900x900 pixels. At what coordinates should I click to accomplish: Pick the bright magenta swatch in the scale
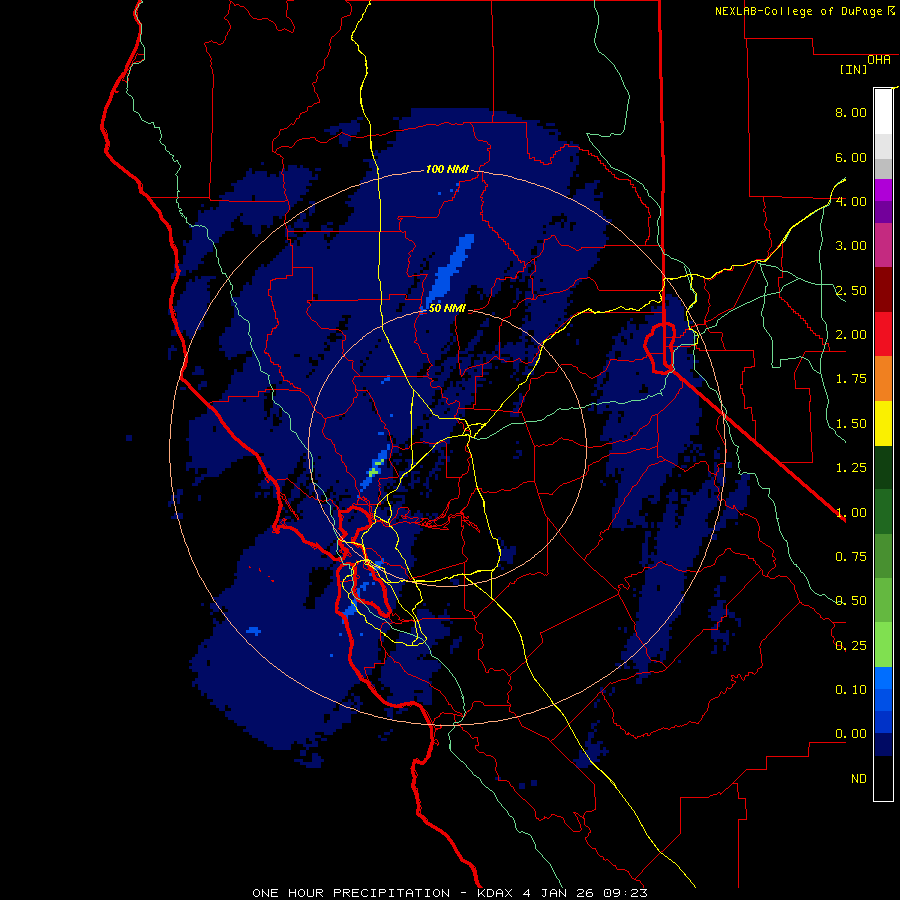point(883,190)
